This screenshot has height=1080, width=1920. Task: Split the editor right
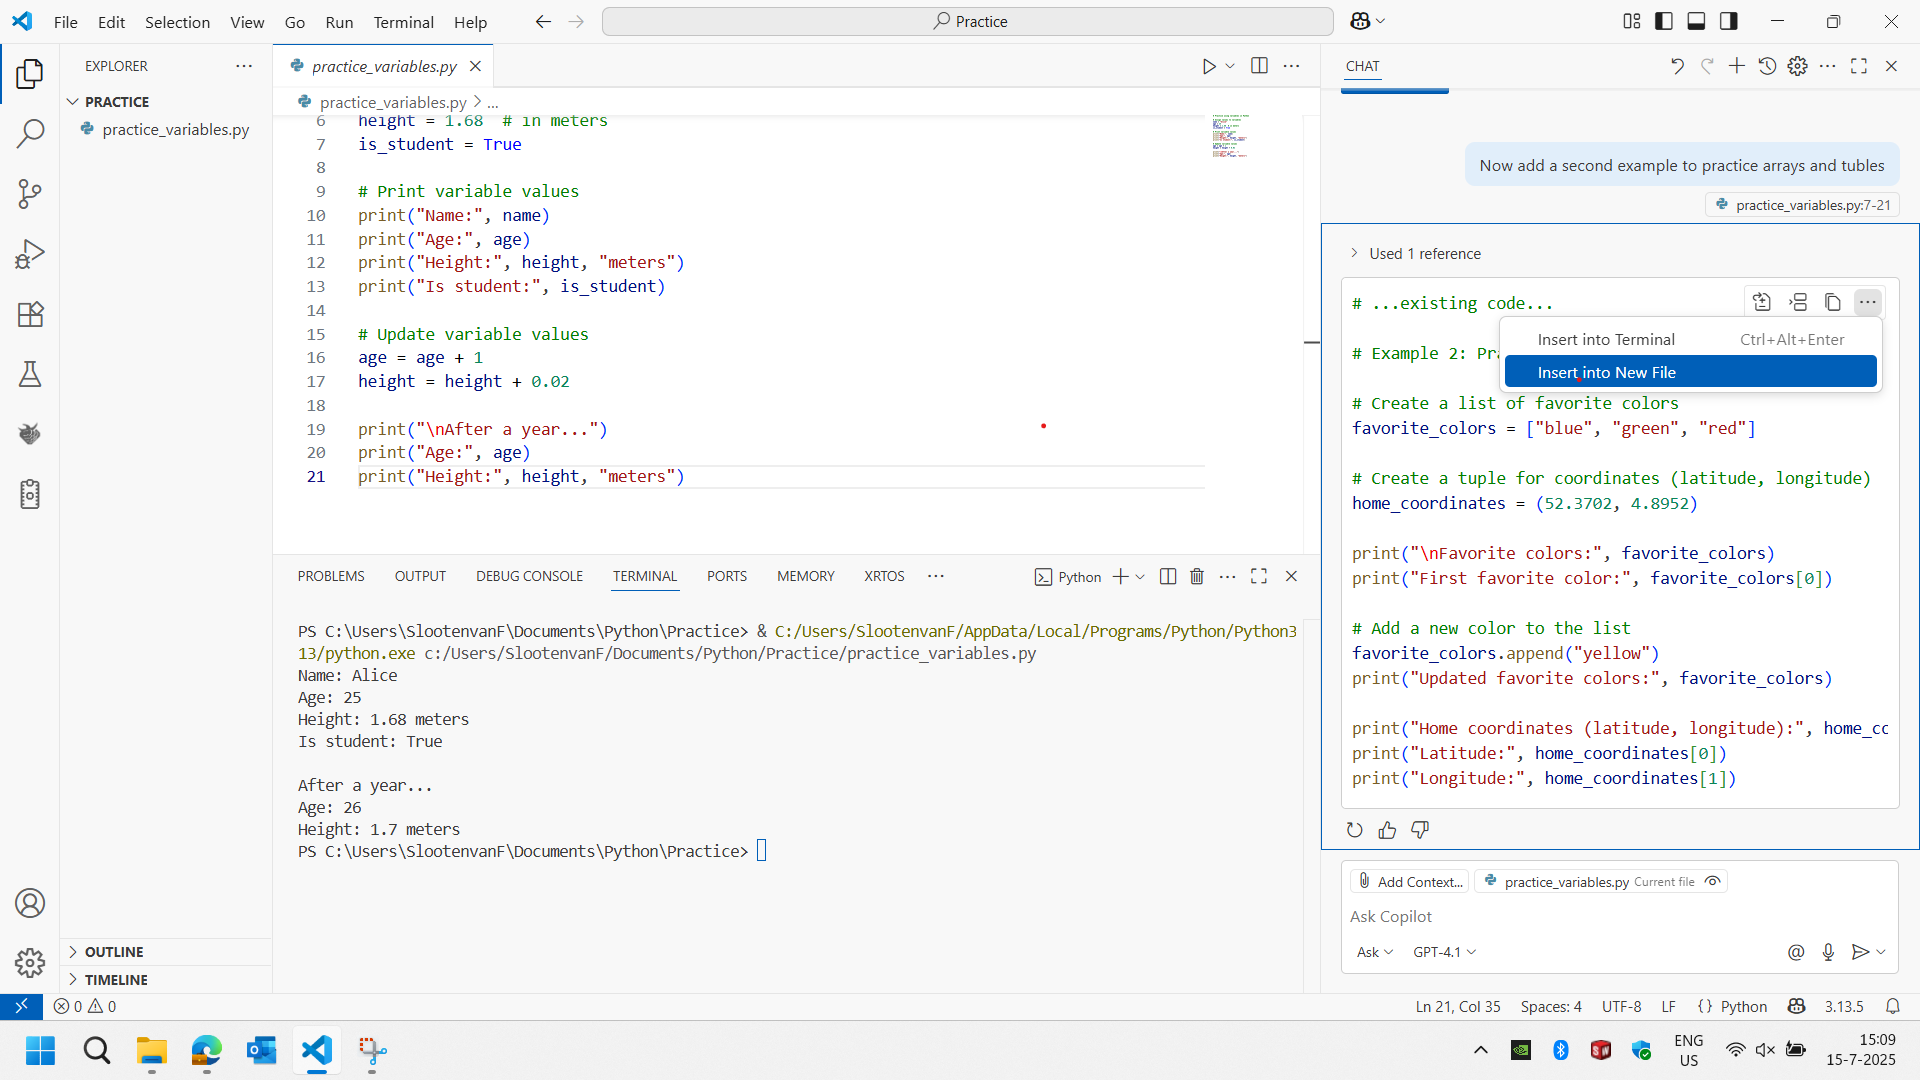point(1259,66)
